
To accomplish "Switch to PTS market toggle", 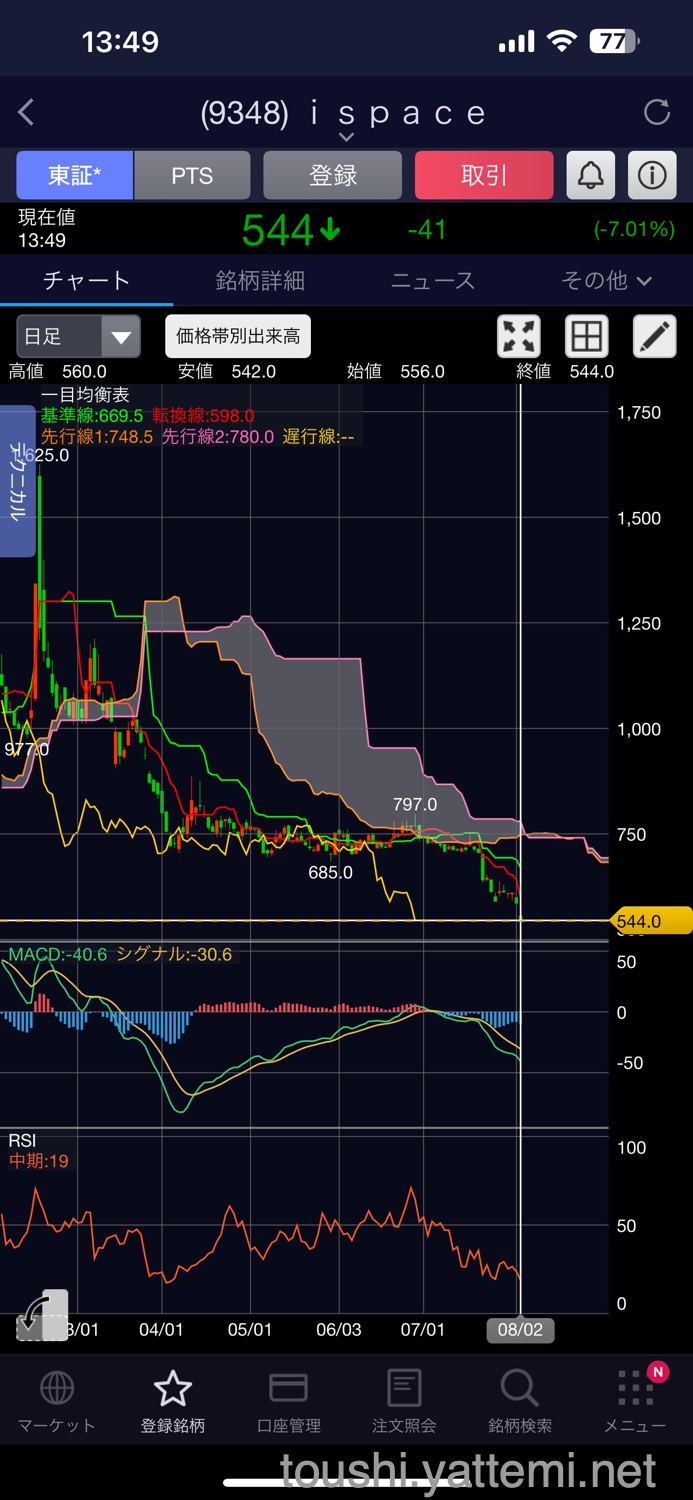I will (x=192, y=176).
